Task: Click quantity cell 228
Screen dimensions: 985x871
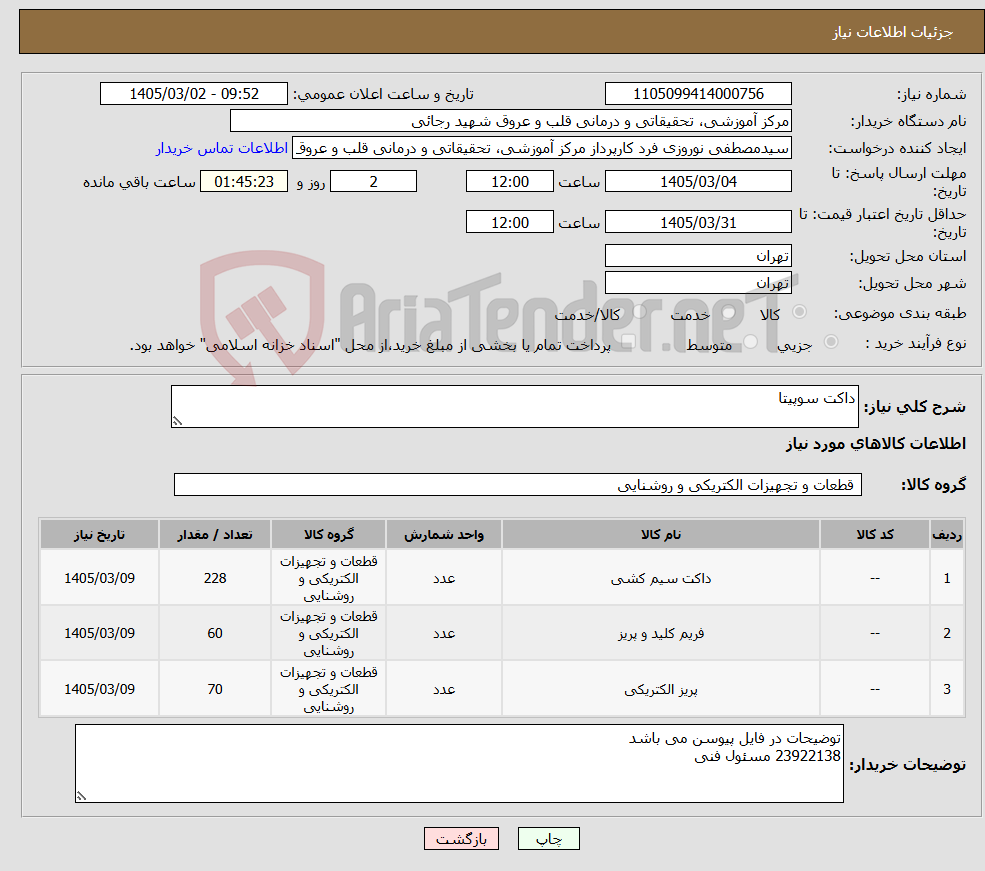Action: [x=215, y=578]
